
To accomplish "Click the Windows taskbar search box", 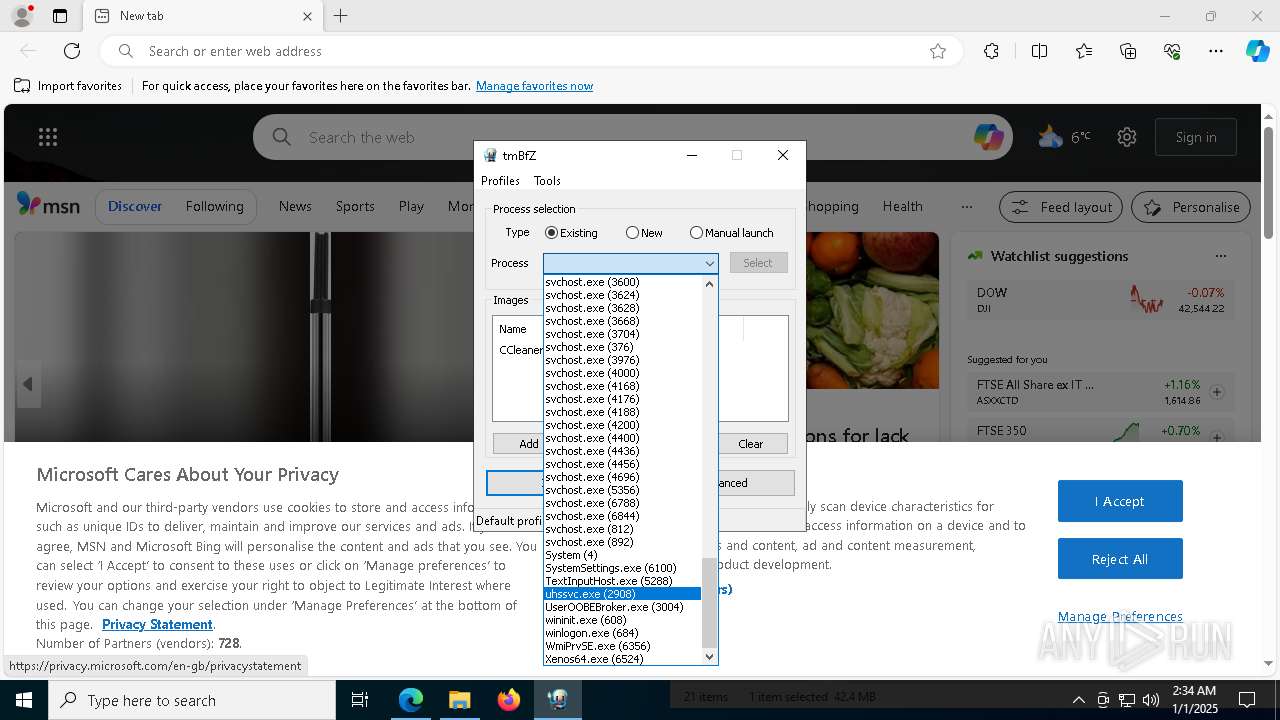I will pos(192,700).
